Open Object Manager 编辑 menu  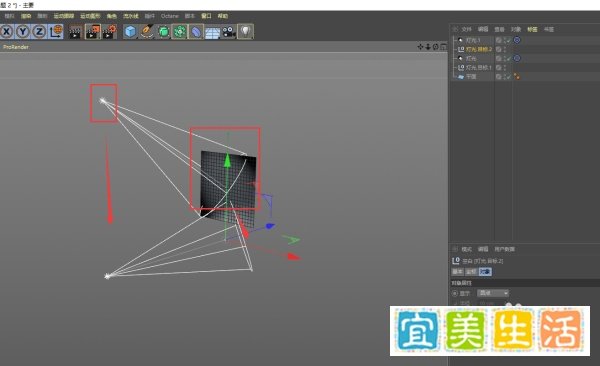pos(483,29)
